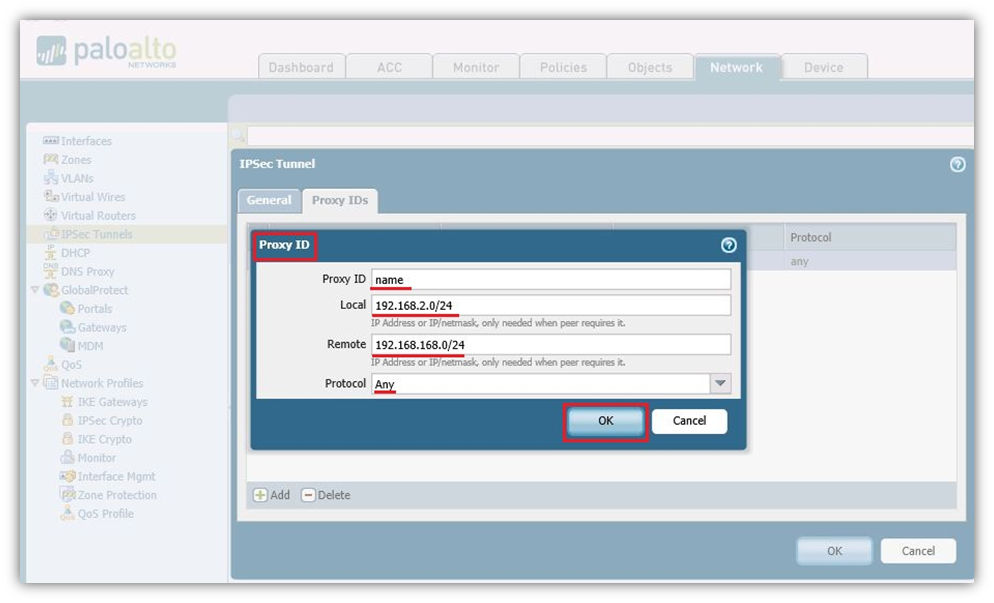Collapse the Network Profiles tree node
994x603 pixels.
click(x=36, y=383)
